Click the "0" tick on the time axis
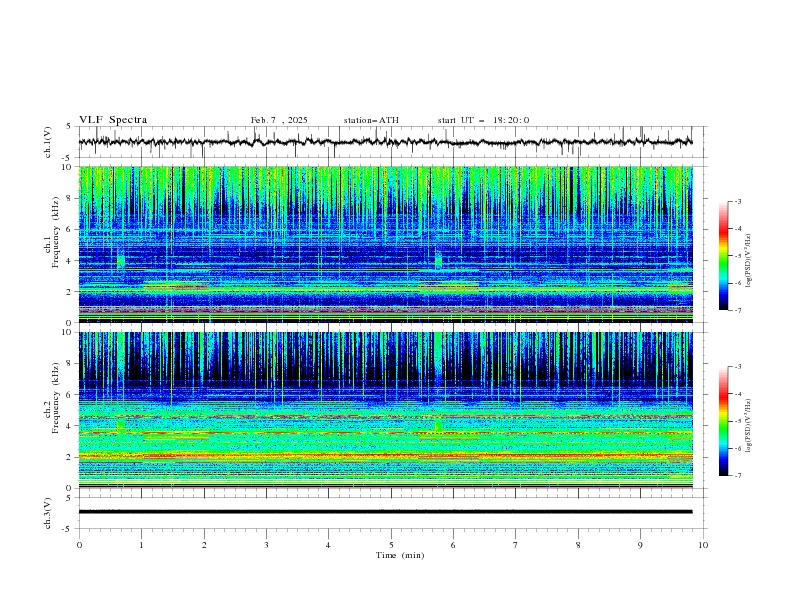 tap(79, 545)
